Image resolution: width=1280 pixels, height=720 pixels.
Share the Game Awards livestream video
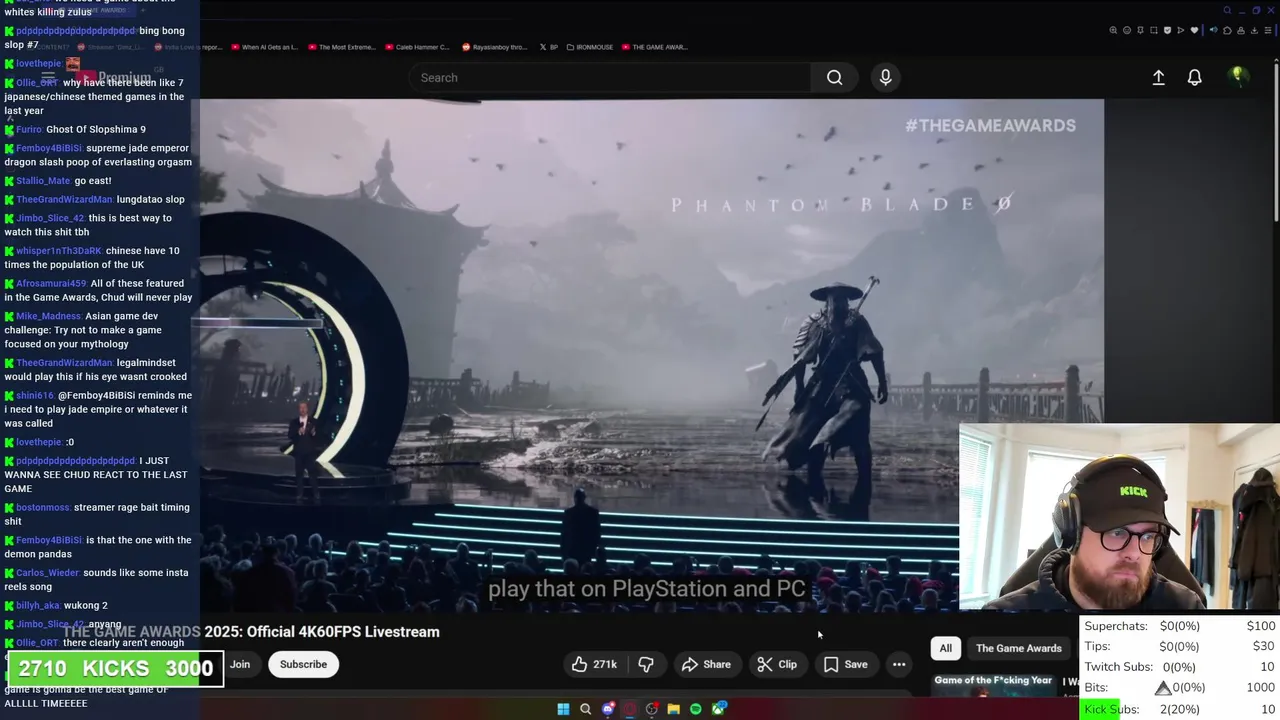point(706,664)
